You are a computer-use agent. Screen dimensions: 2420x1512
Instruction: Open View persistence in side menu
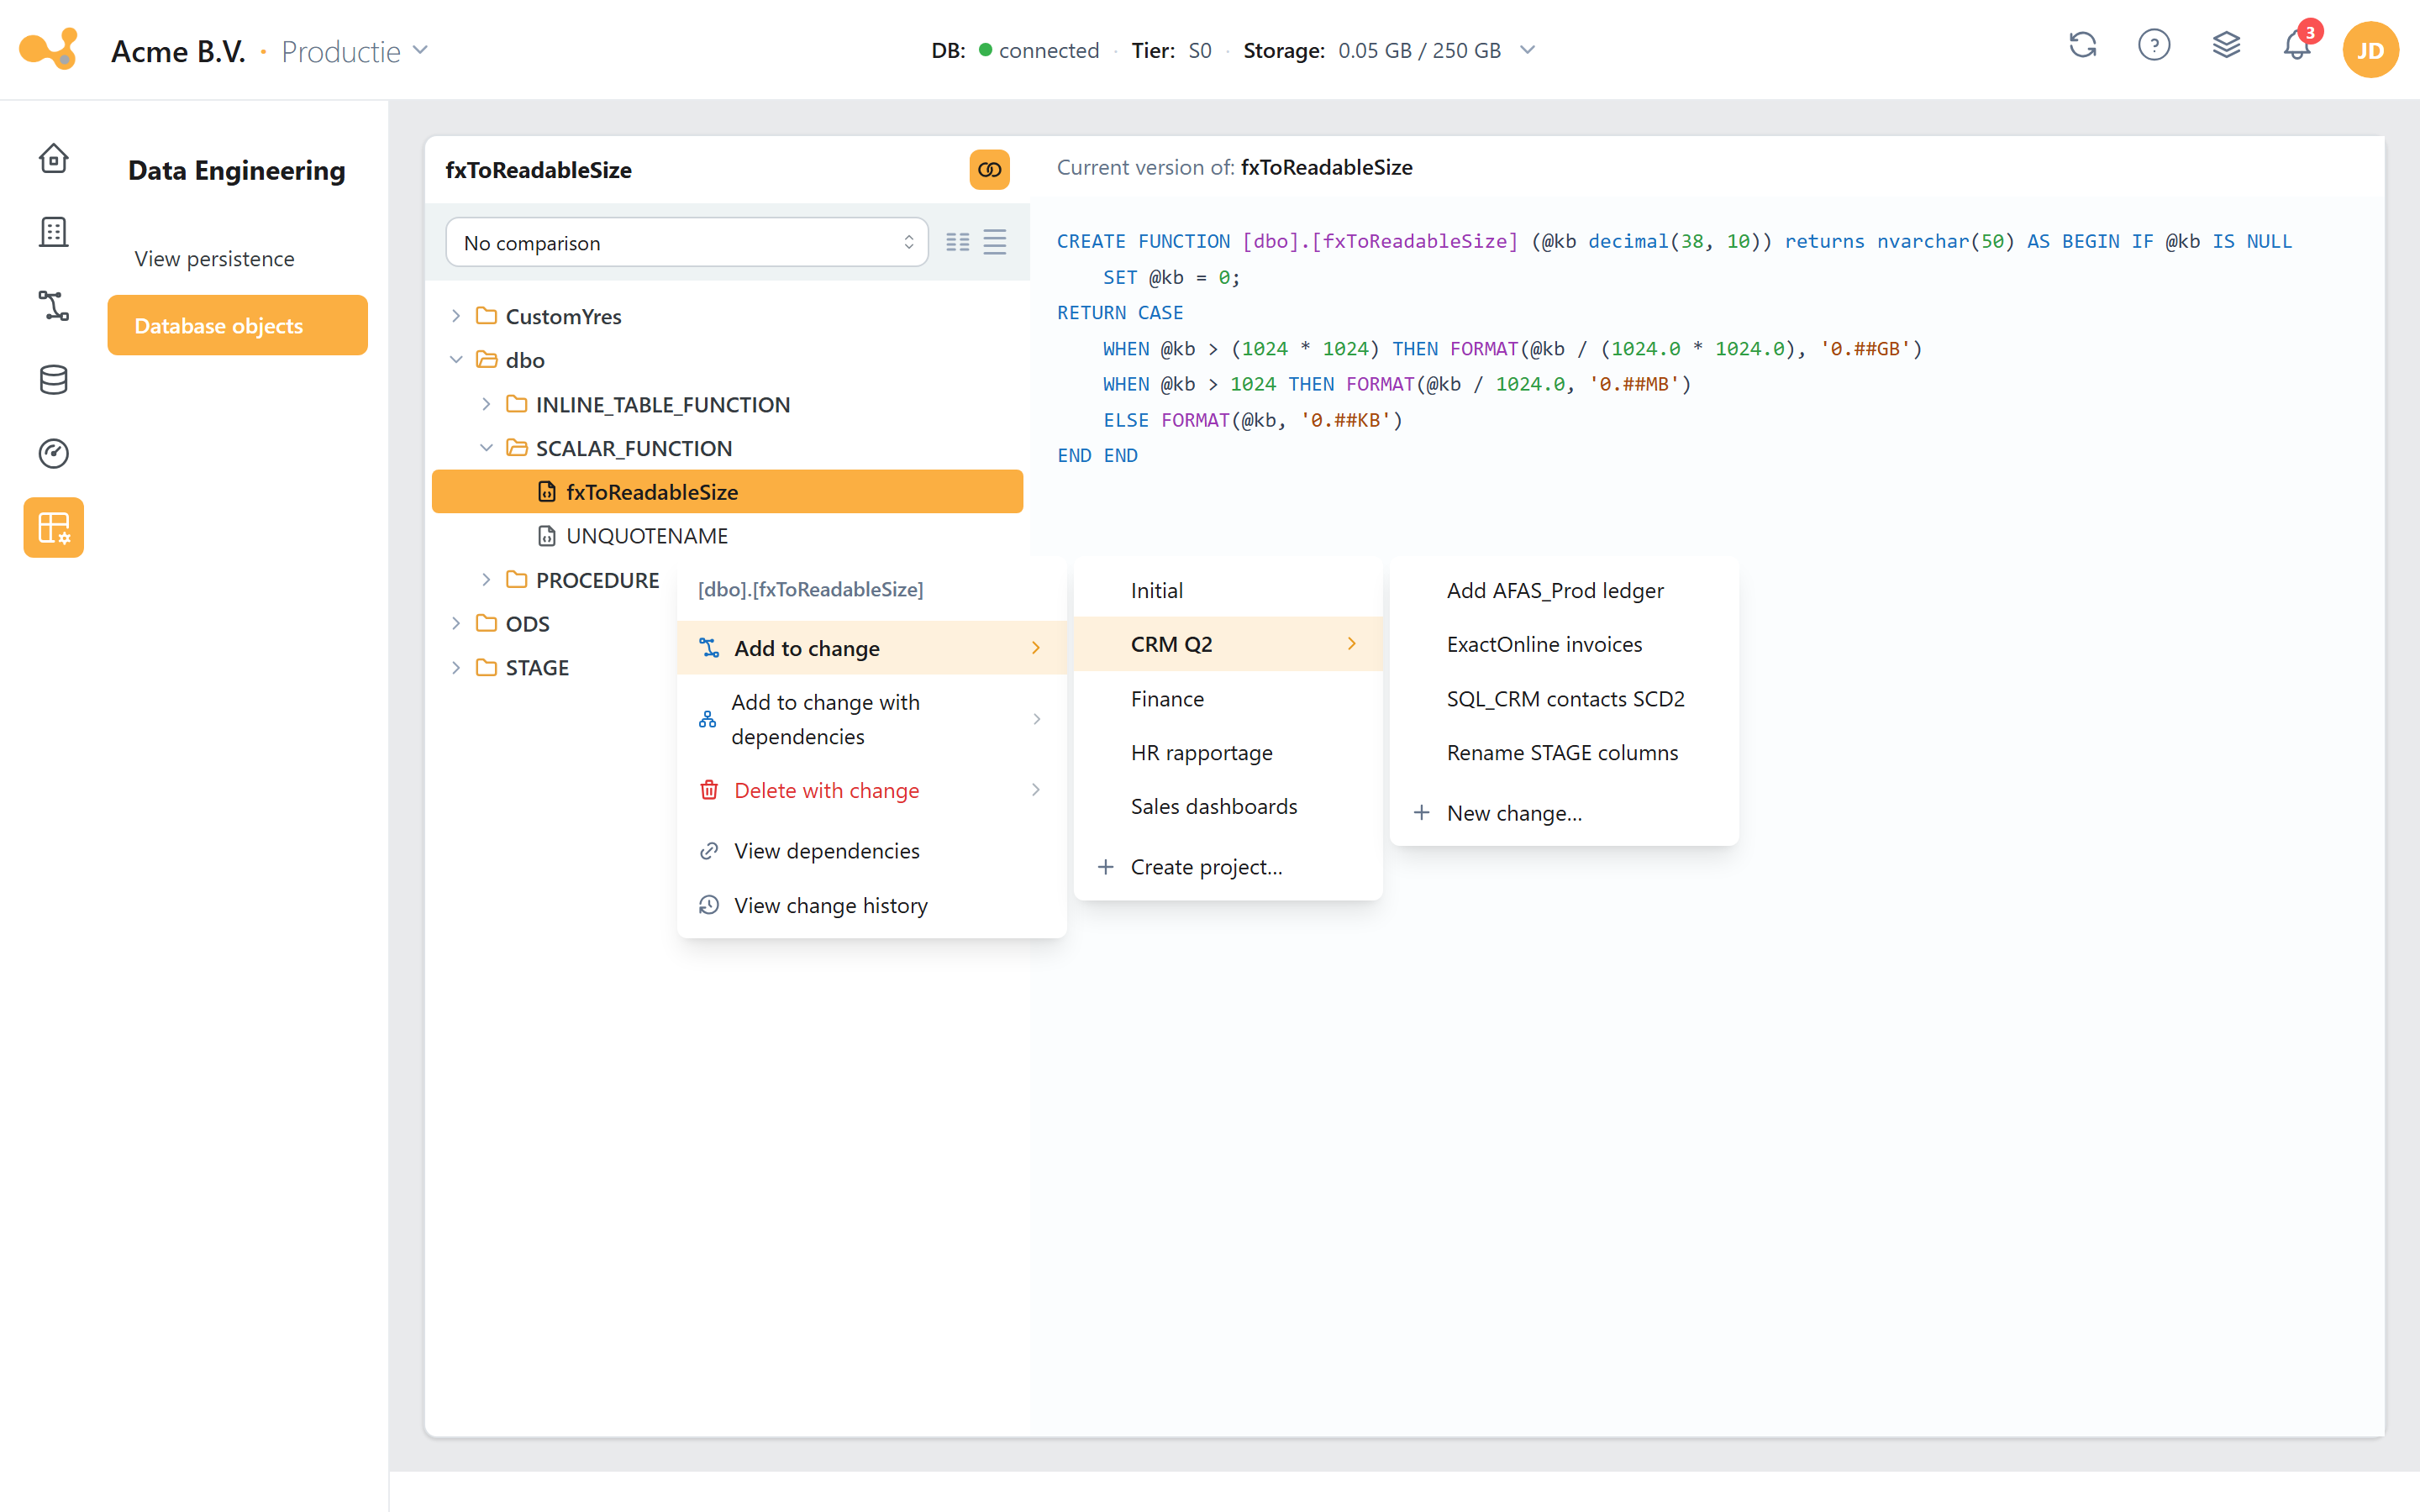(237, 259)
